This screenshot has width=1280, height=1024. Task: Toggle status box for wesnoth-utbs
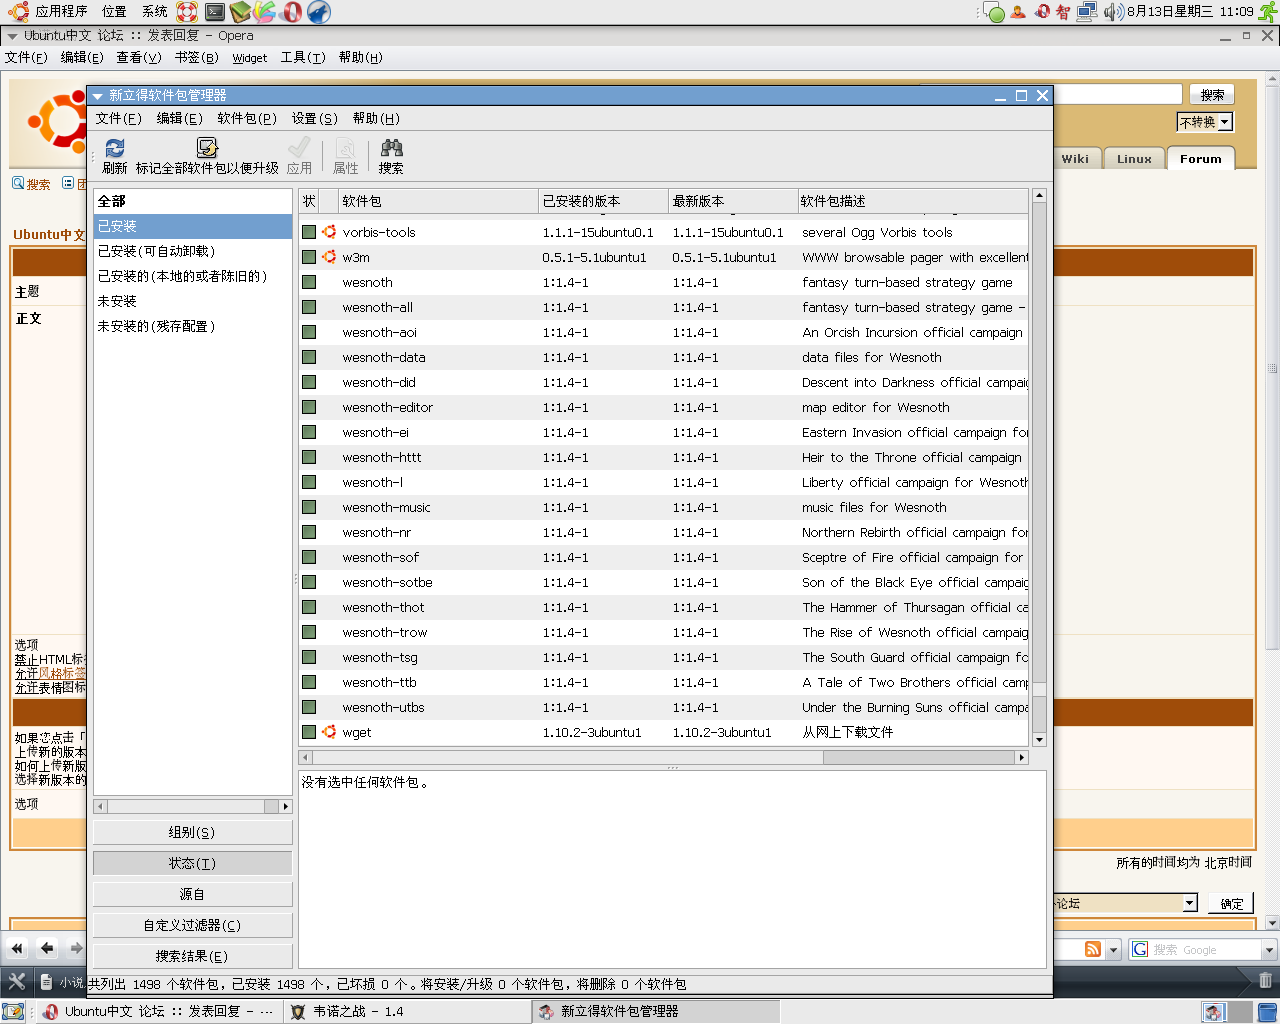309,707
